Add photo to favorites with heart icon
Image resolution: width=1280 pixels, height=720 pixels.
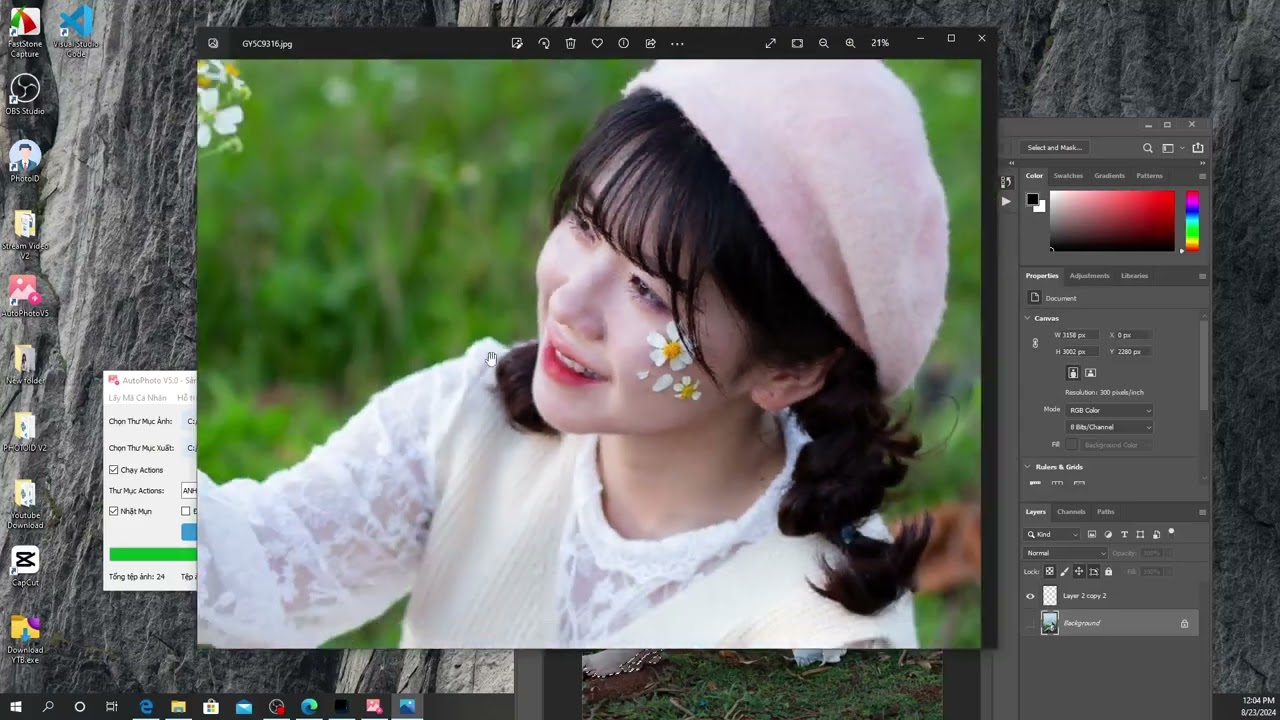coord(597,43)
